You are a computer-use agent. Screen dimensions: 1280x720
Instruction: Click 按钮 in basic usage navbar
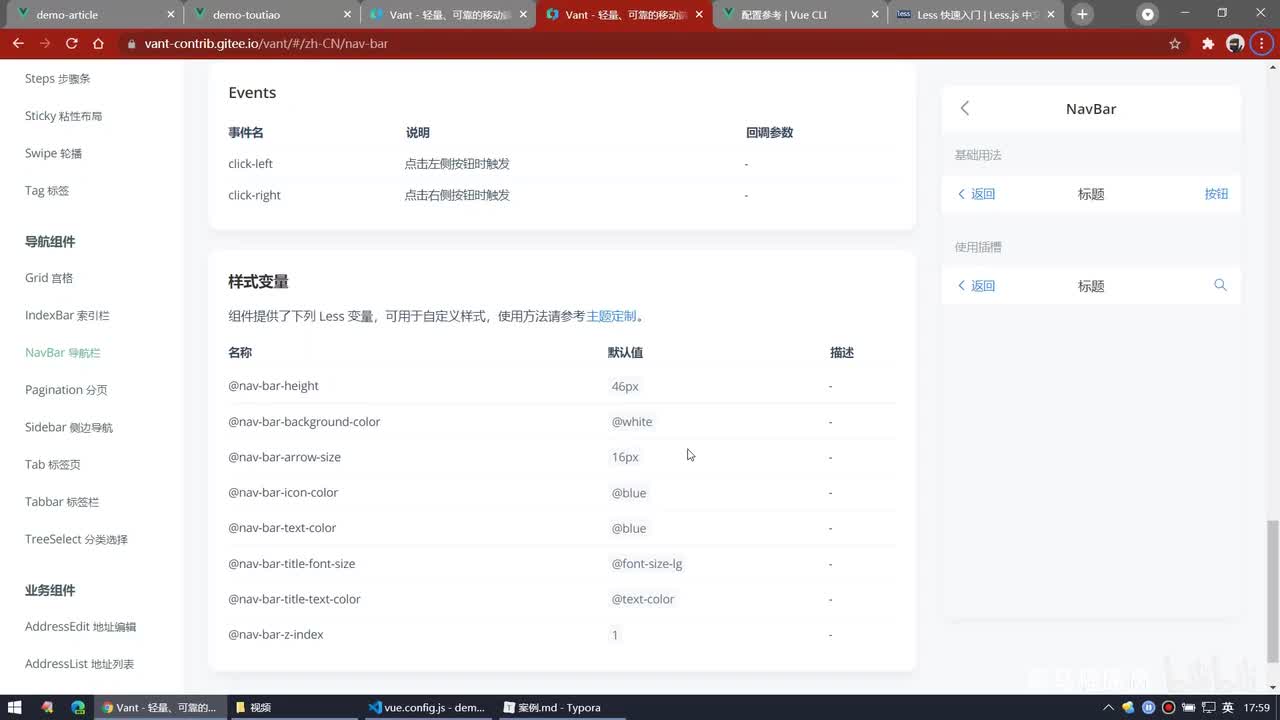1216,194
